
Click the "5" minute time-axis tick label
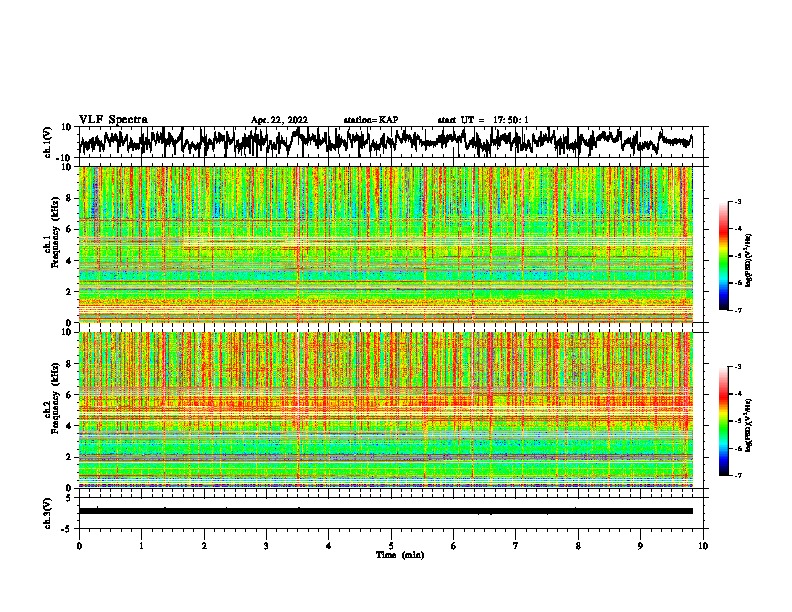tap(391, 546)
